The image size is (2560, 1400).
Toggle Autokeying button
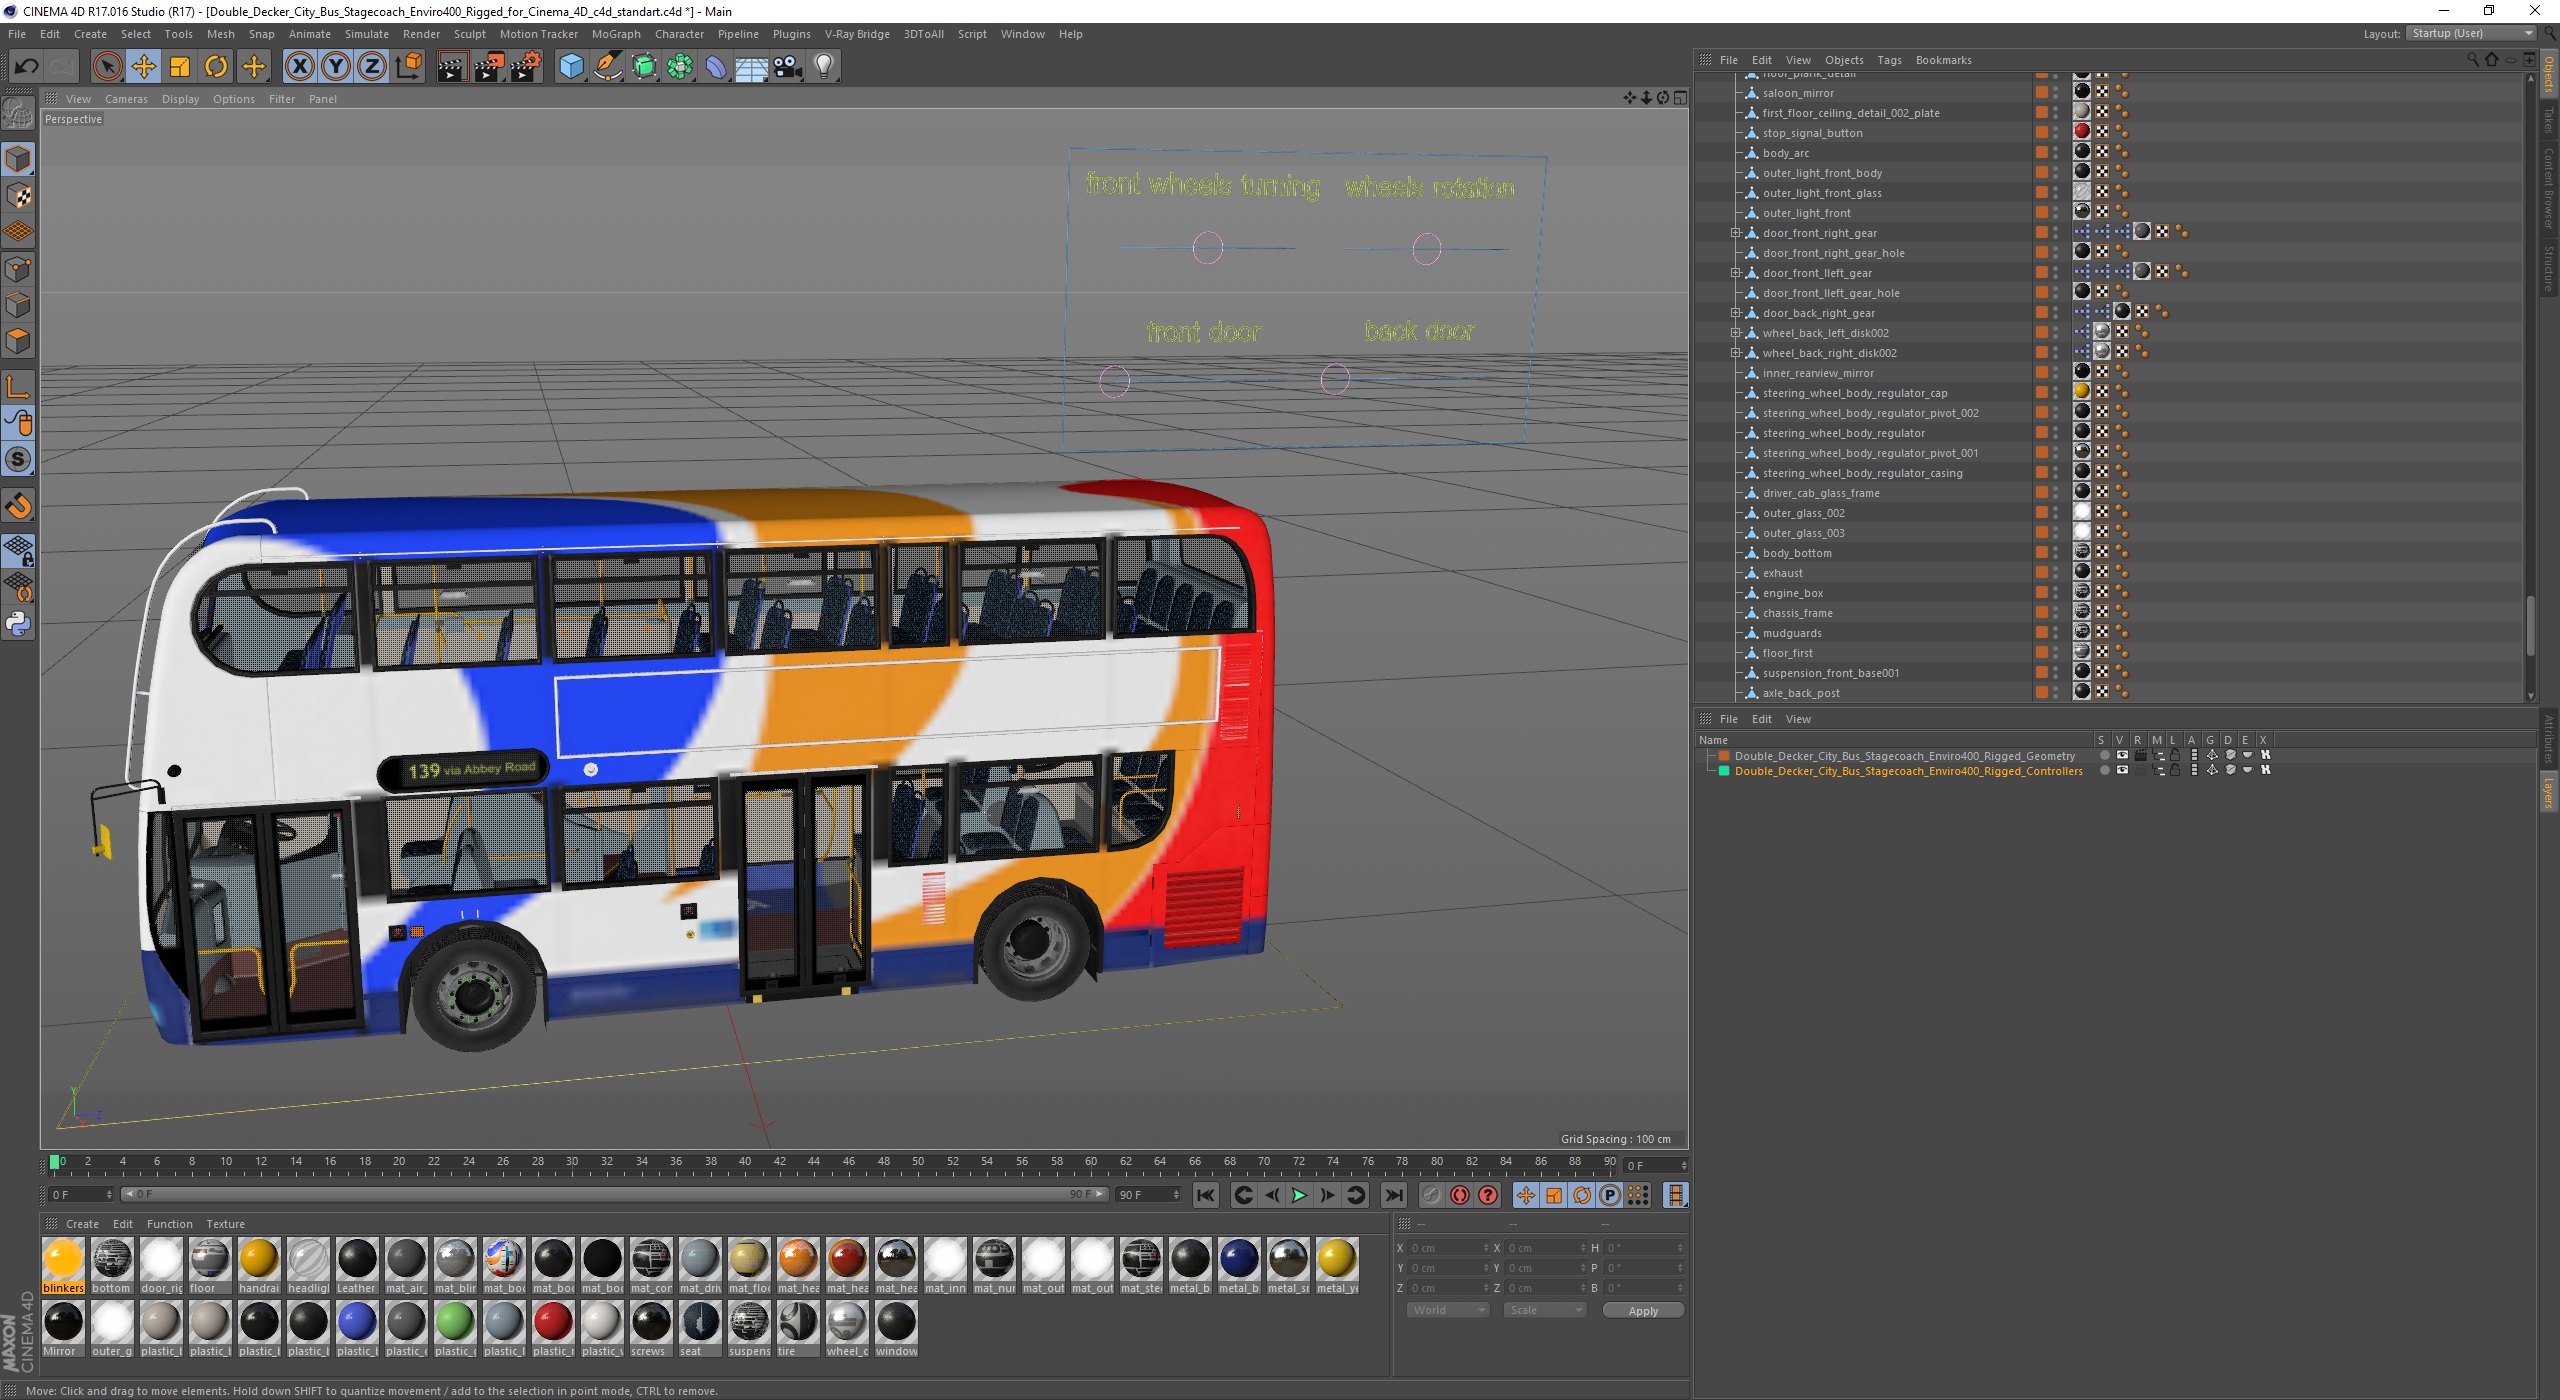(1460, 1195)
